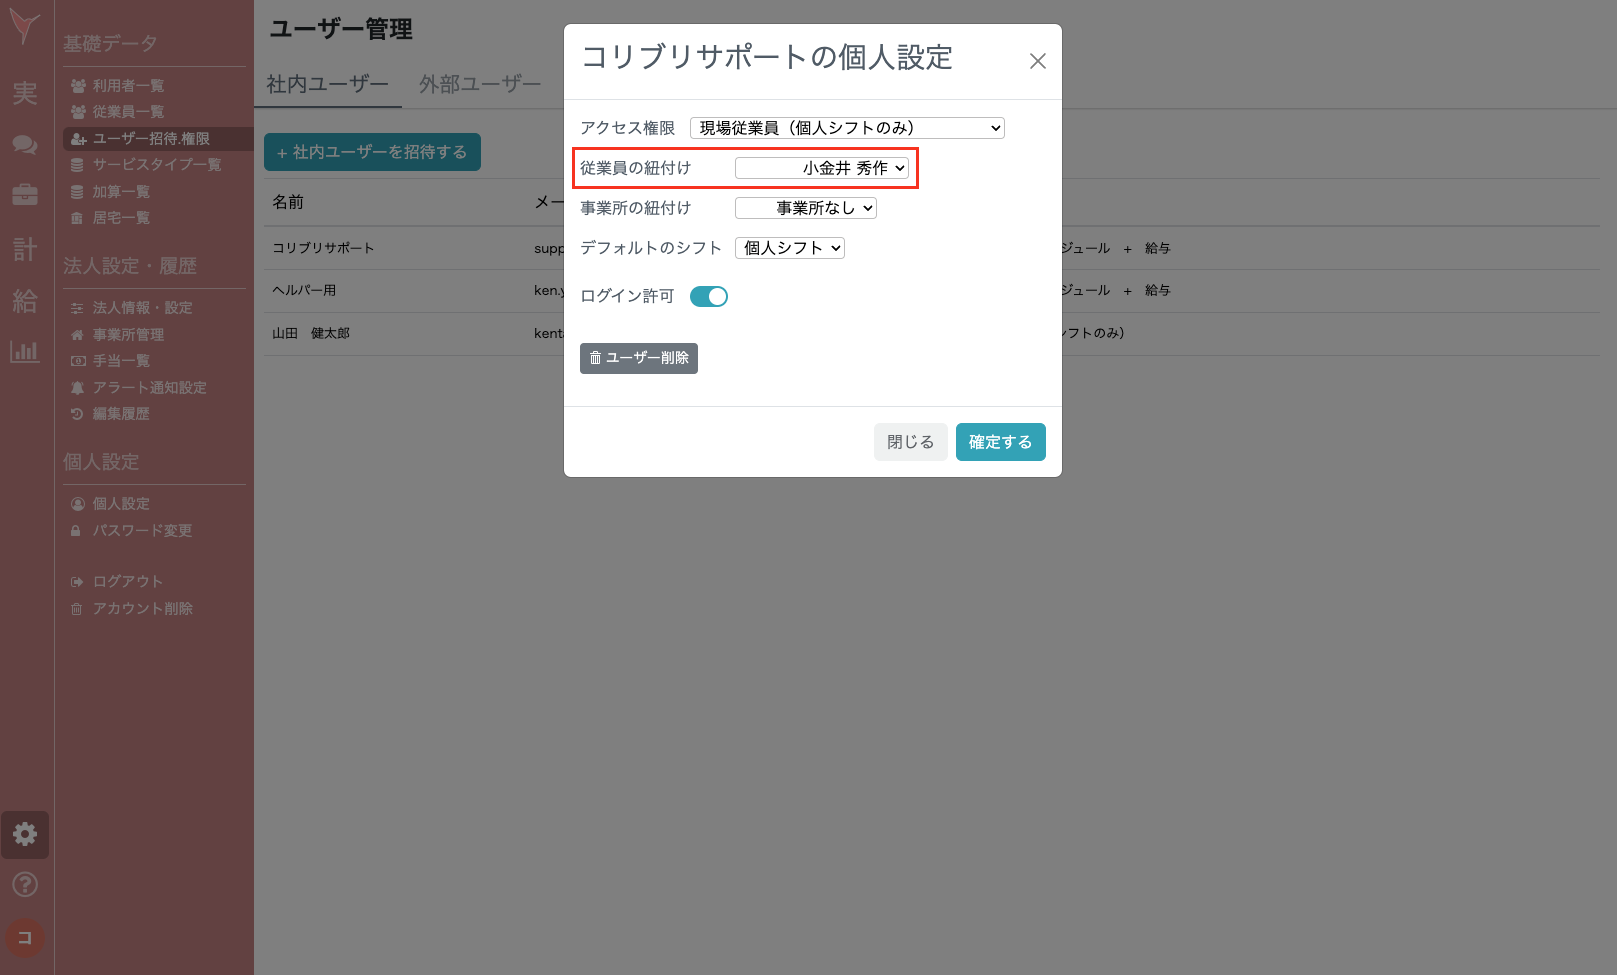The height and width of the screenshot is (975, 1617).
Task: Click the bell icon beside アラート通知設定
Action: [x=76, y=387]
